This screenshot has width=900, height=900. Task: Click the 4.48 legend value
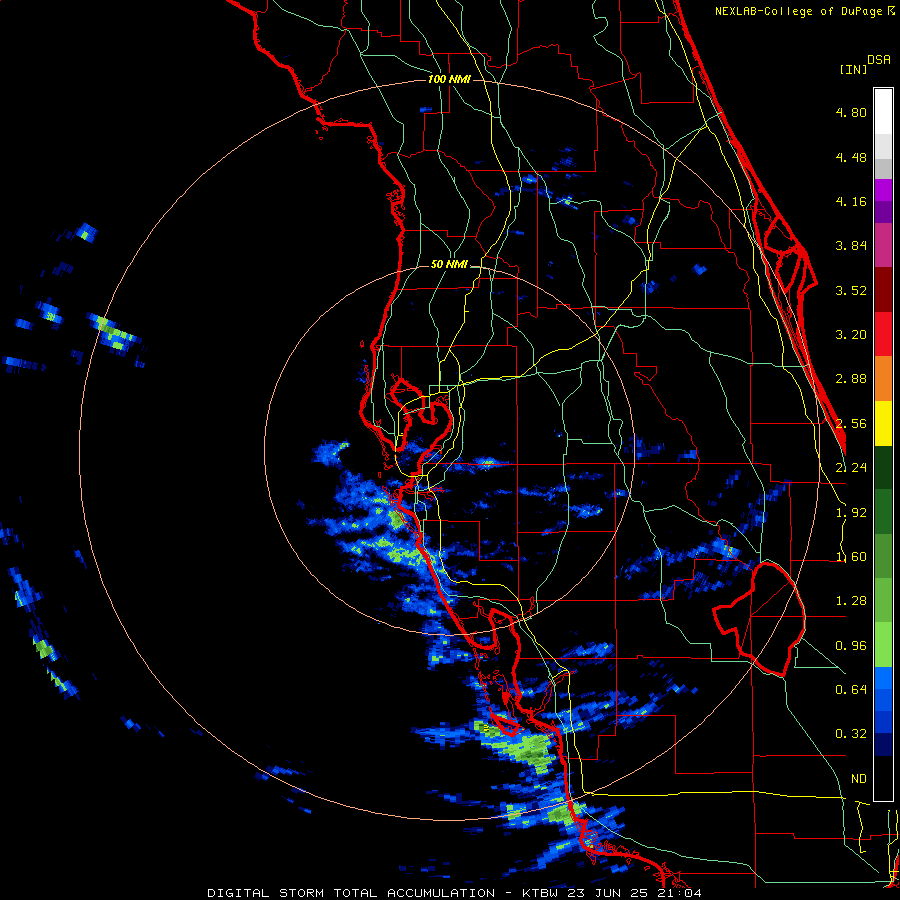pos(851,157)
